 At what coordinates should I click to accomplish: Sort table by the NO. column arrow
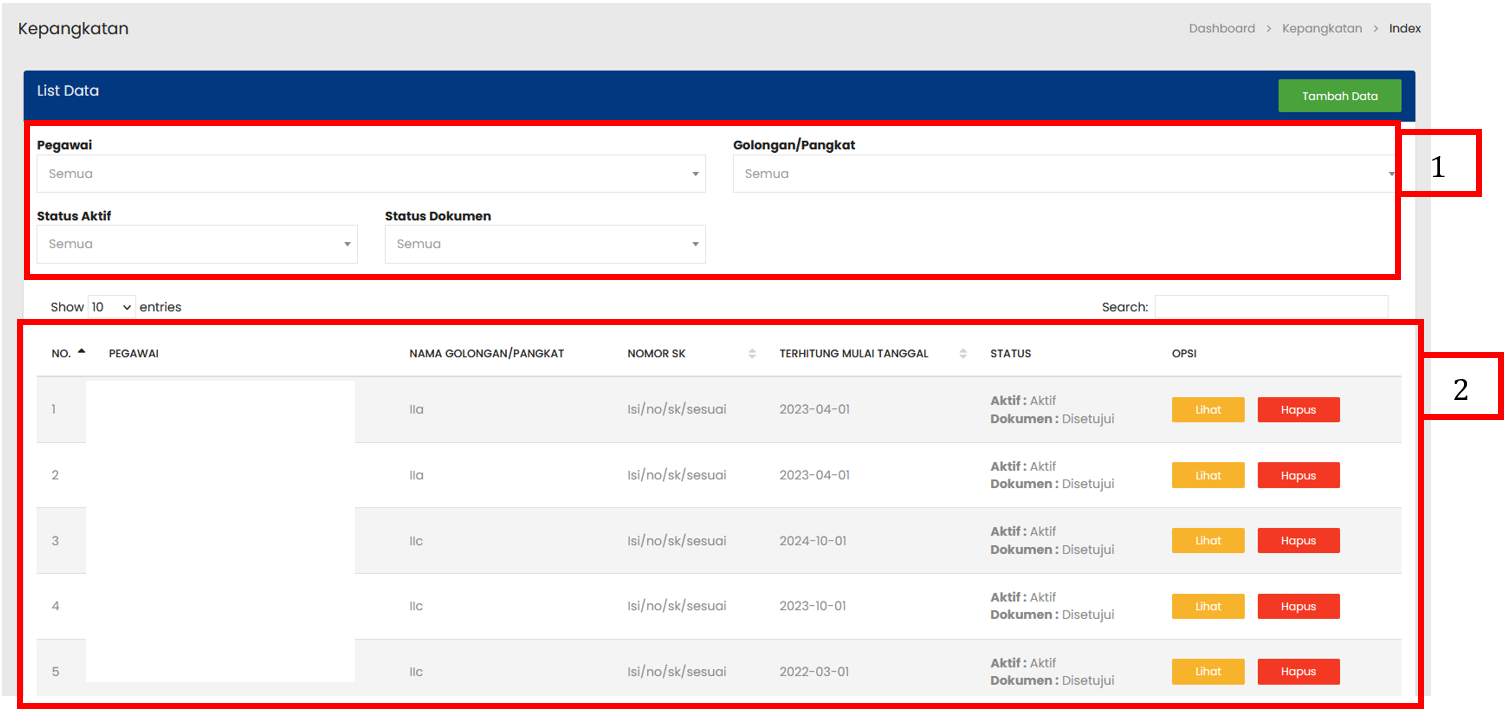click(x=81, y=352)
